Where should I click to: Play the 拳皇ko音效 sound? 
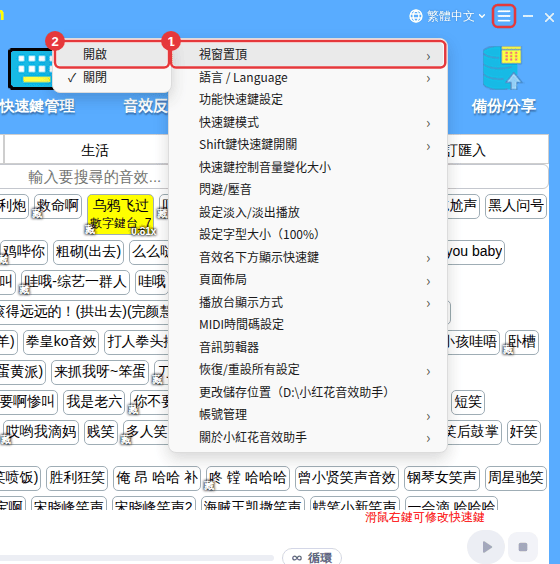tap(61, 342)
